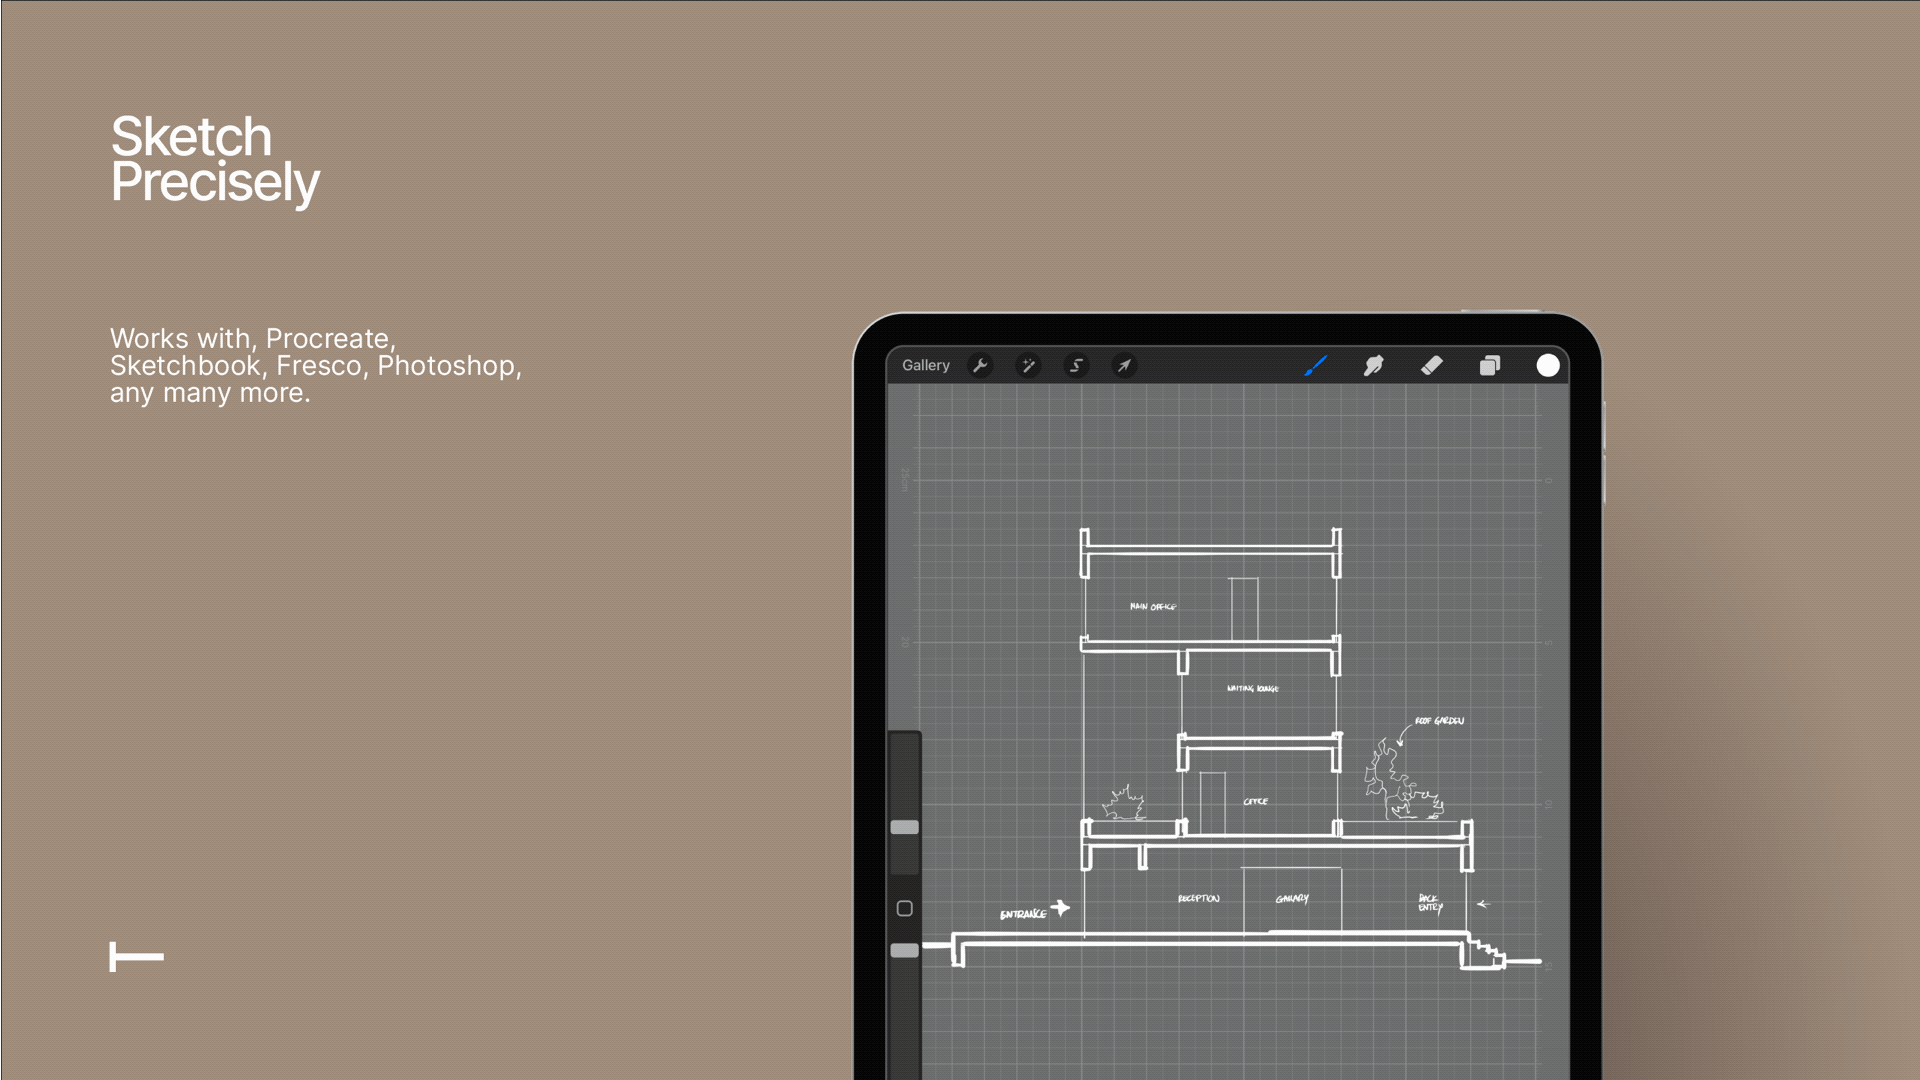Select the Smudge finger tool

point(1373,366)
